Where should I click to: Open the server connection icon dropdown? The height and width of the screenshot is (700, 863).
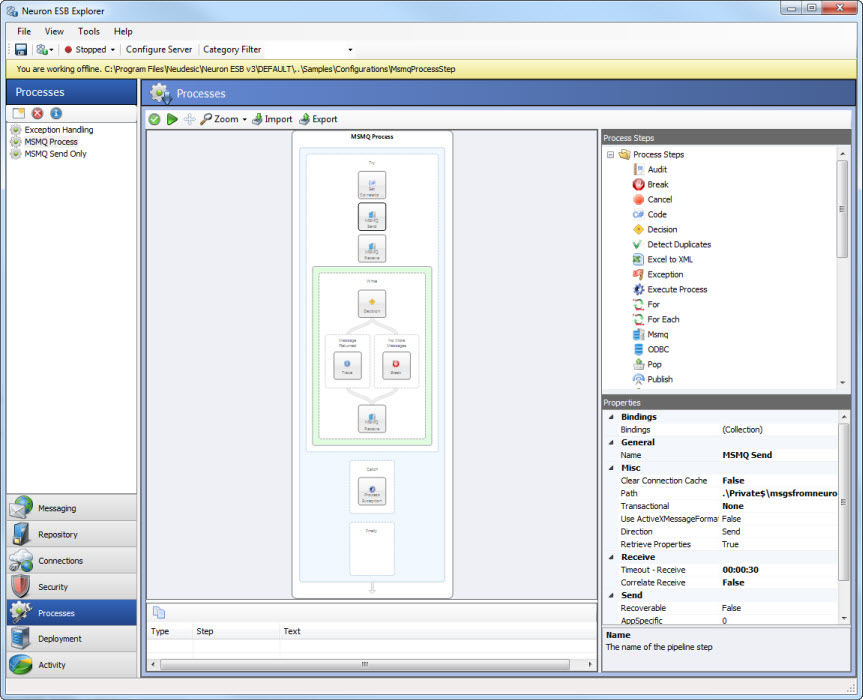click(x=45, y=50)
